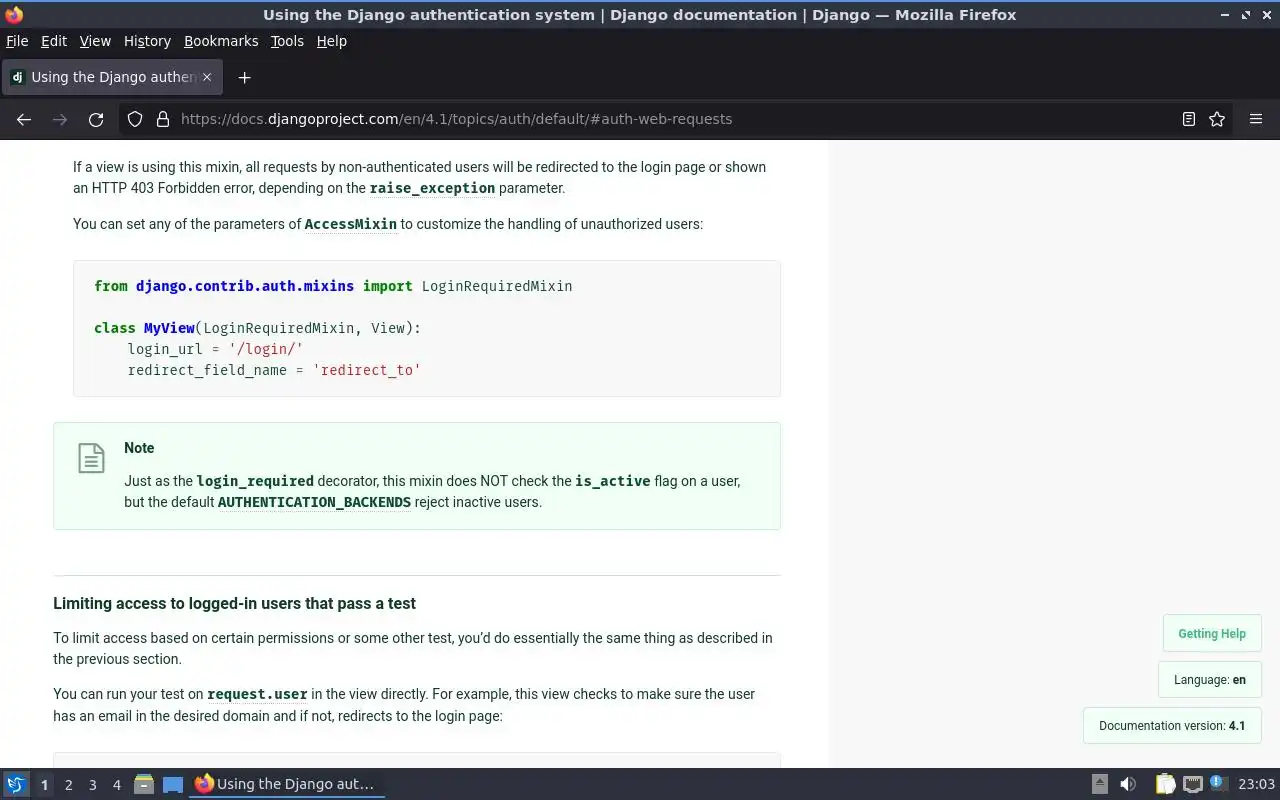The image size is (1280, 800).
Task: Reload the current Django docs page
Action: tap(96, 119)
